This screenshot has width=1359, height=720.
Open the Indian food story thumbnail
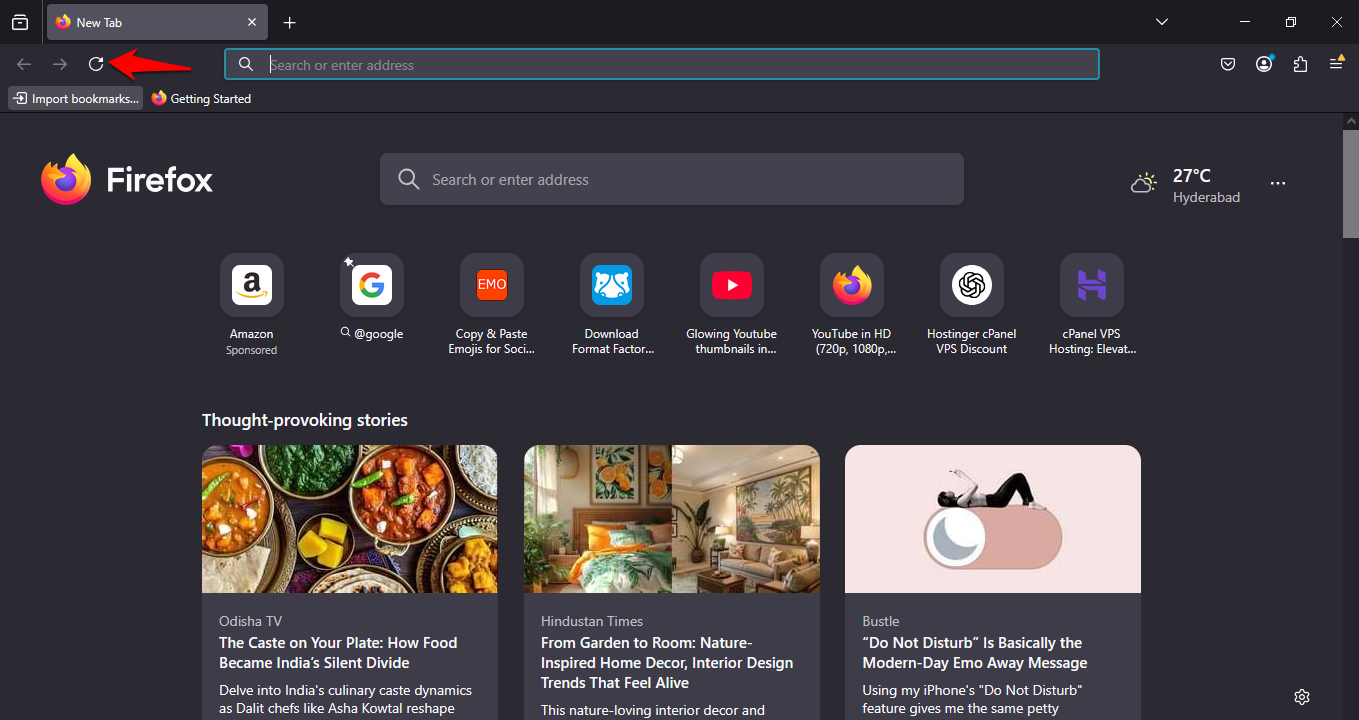click(x=349, y=519)
